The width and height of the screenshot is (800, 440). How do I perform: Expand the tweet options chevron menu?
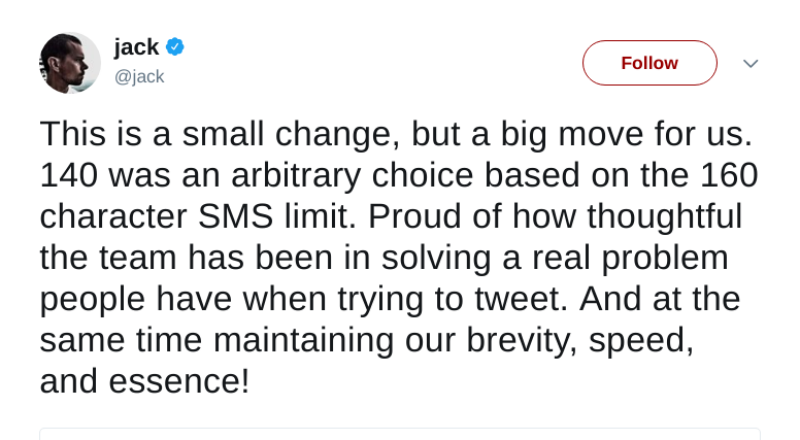[x=750, y=63]
